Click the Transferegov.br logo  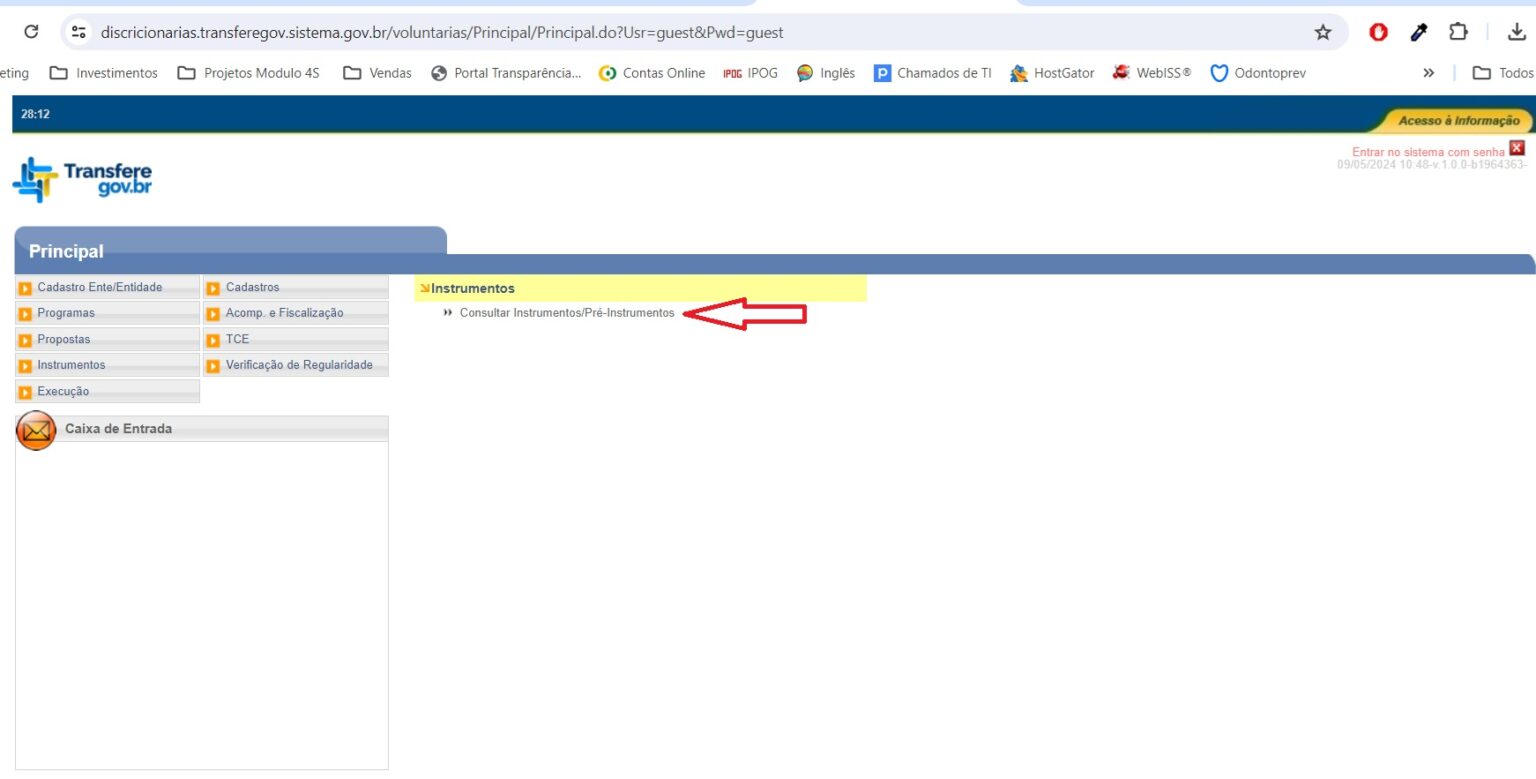[82, 180]
